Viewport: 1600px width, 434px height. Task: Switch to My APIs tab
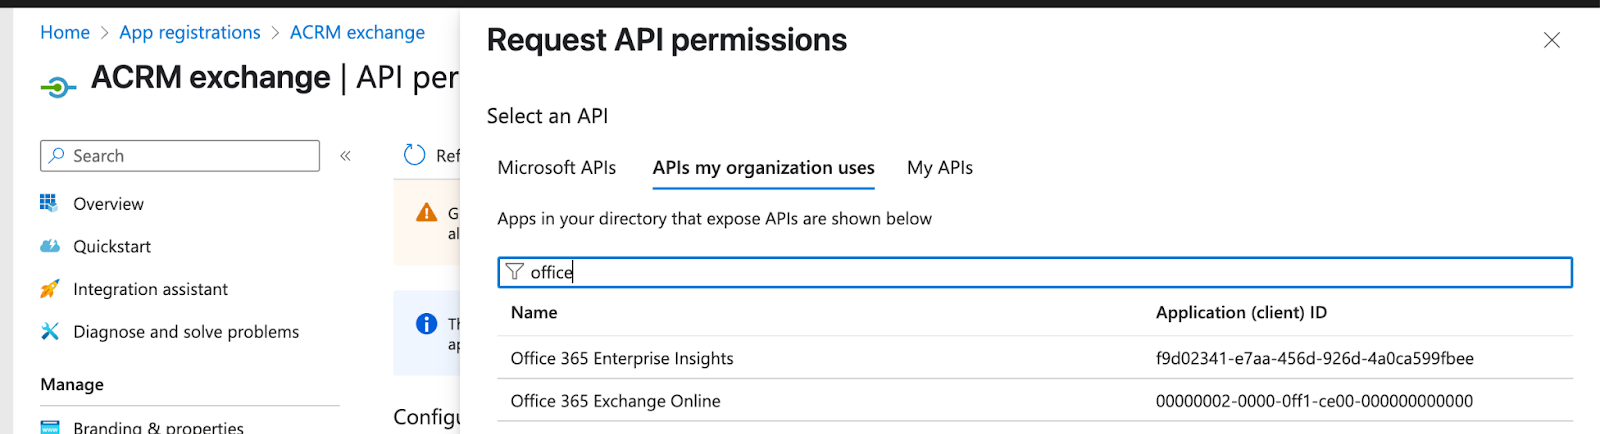(940, 168)
